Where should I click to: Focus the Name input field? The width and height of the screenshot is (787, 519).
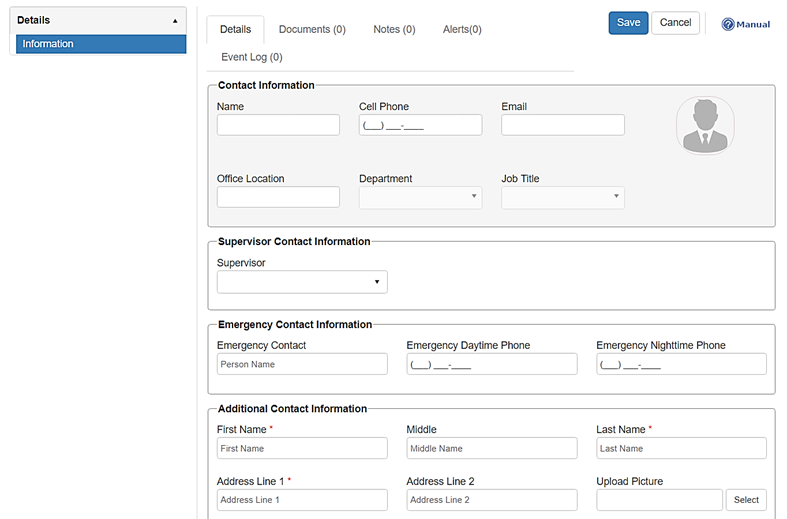pos(278,125)
